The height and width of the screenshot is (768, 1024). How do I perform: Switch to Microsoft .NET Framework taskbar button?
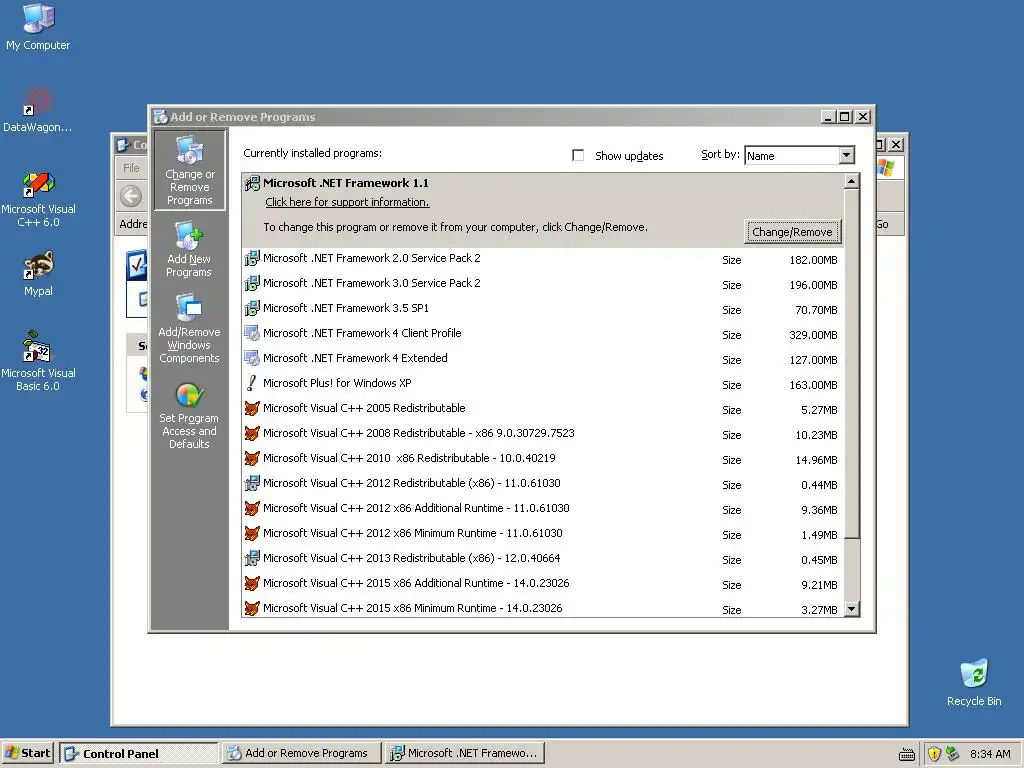(464, 753)
